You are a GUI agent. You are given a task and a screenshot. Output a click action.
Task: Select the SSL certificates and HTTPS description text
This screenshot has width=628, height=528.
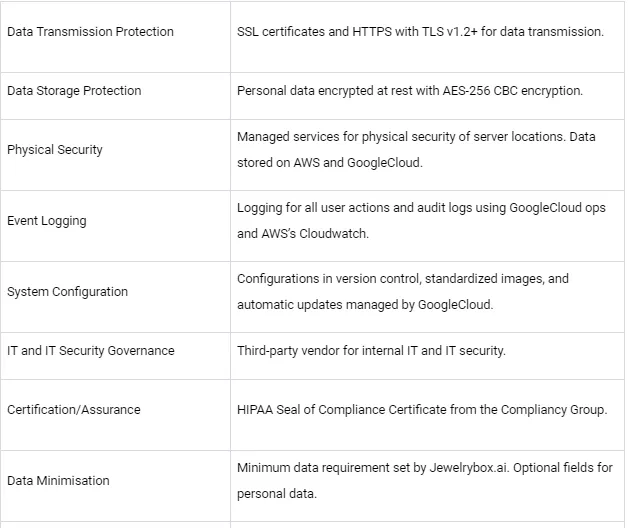tap(420, 32)
